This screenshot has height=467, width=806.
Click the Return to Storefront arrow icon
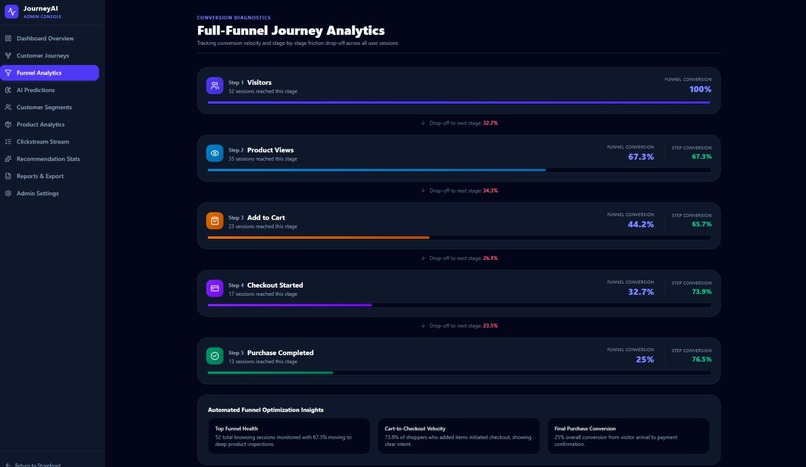[x=8, y=464]
